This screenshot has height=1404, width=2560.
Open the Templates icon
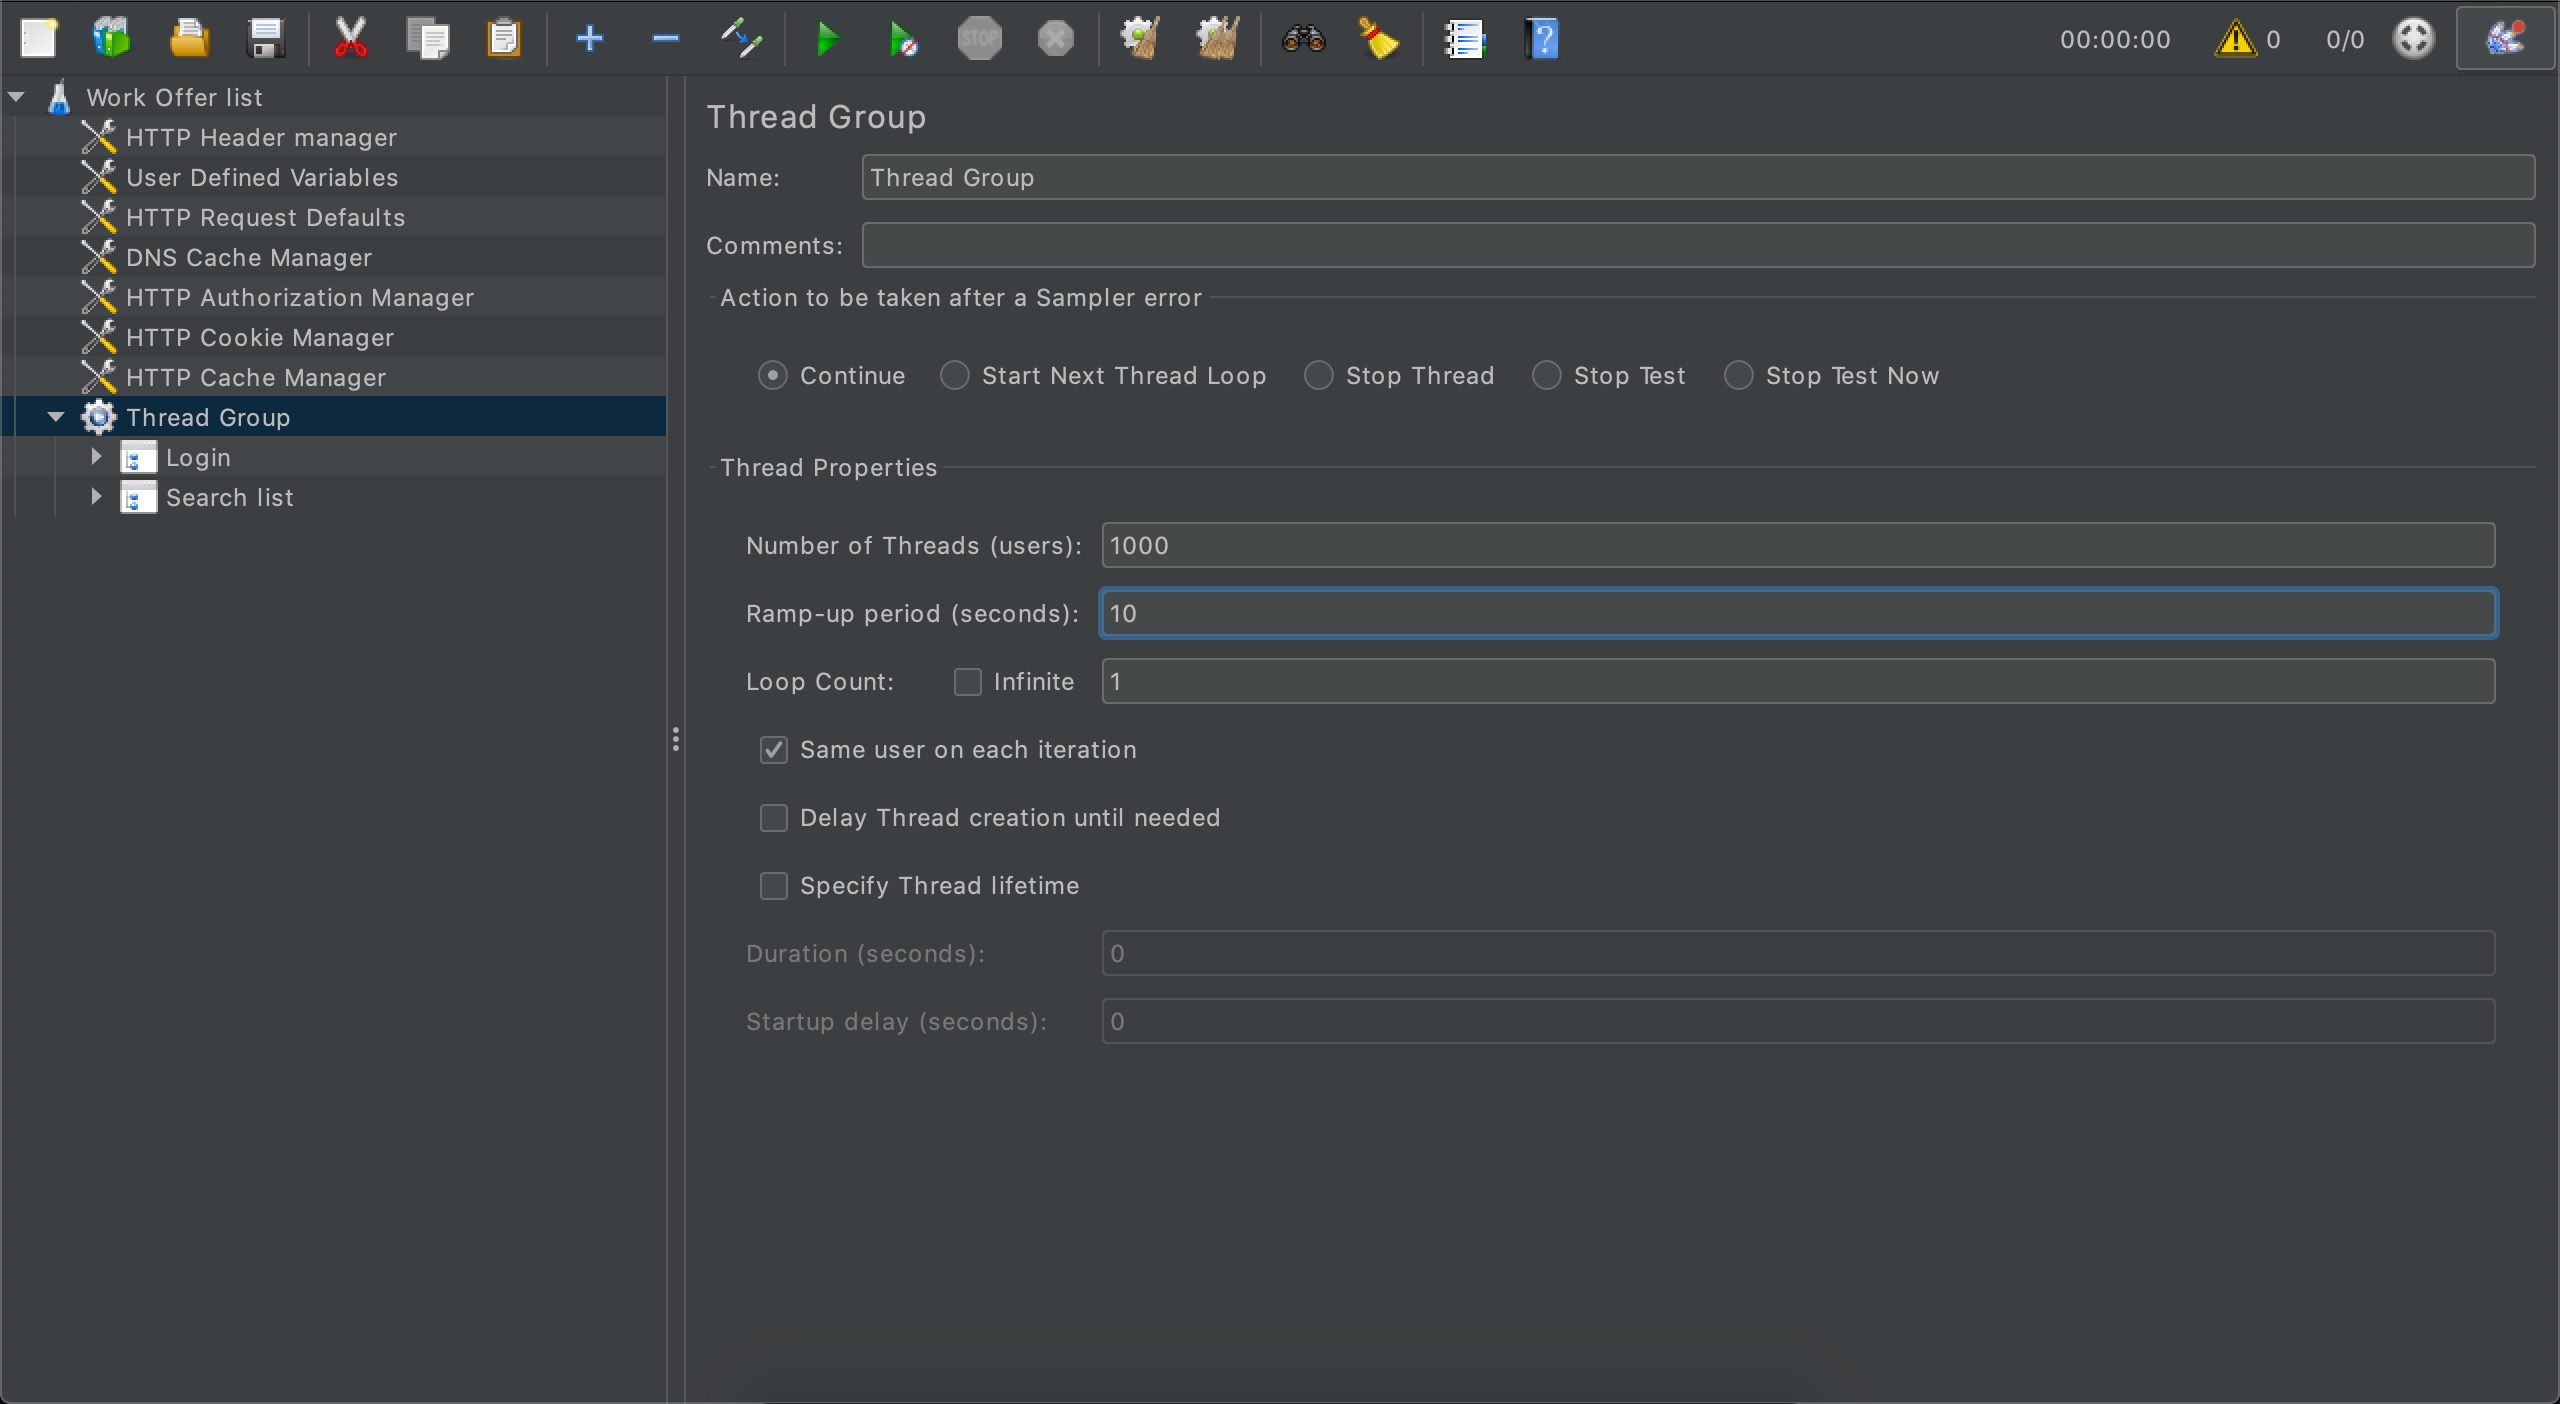pyautogui.click(x=112, y=39)
